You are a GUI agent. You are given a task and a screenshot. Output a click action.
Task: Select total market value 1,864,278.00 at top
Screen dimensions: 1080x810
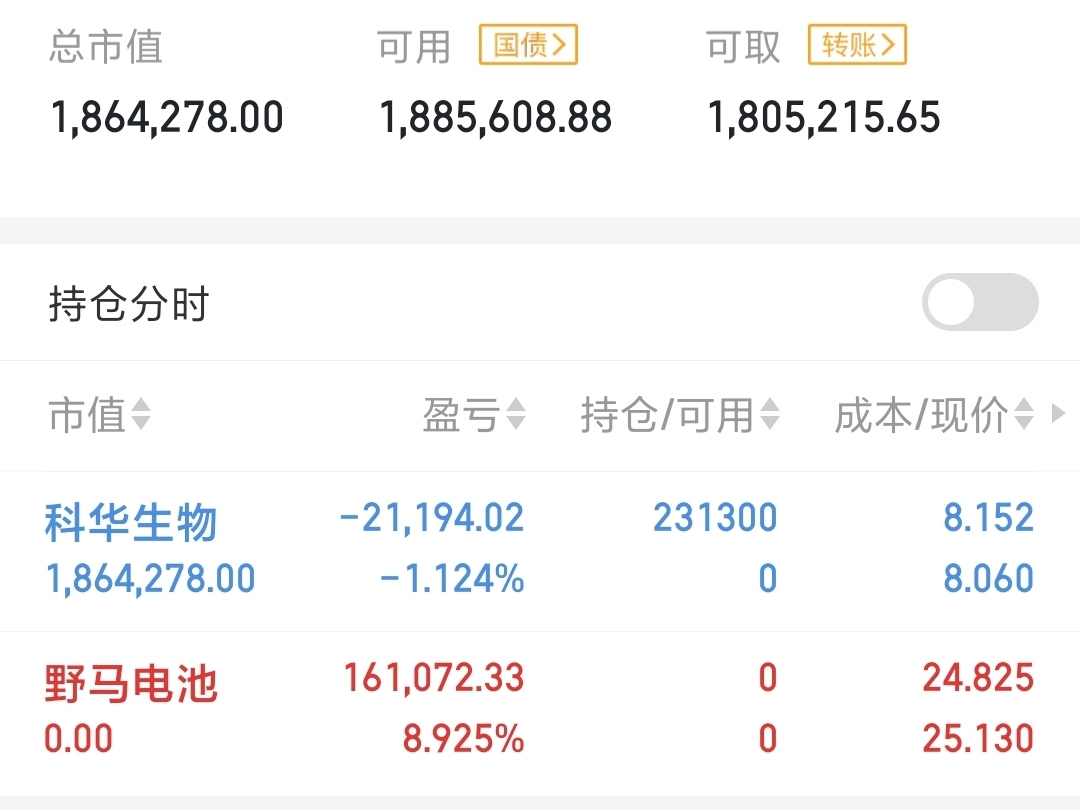point(167,116)
